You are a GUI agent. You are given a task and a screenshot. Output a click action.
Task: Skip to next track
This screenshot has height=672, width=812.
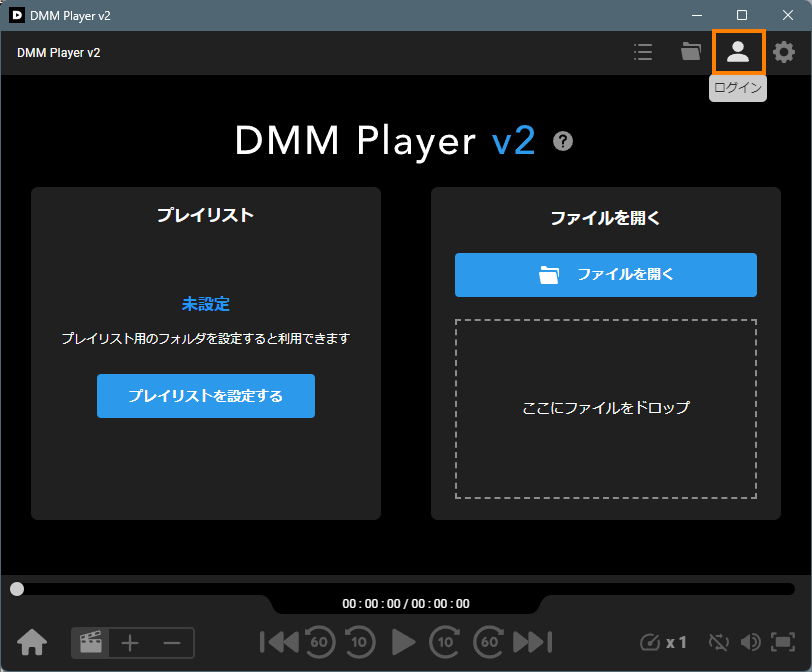(x=532, y=642)
